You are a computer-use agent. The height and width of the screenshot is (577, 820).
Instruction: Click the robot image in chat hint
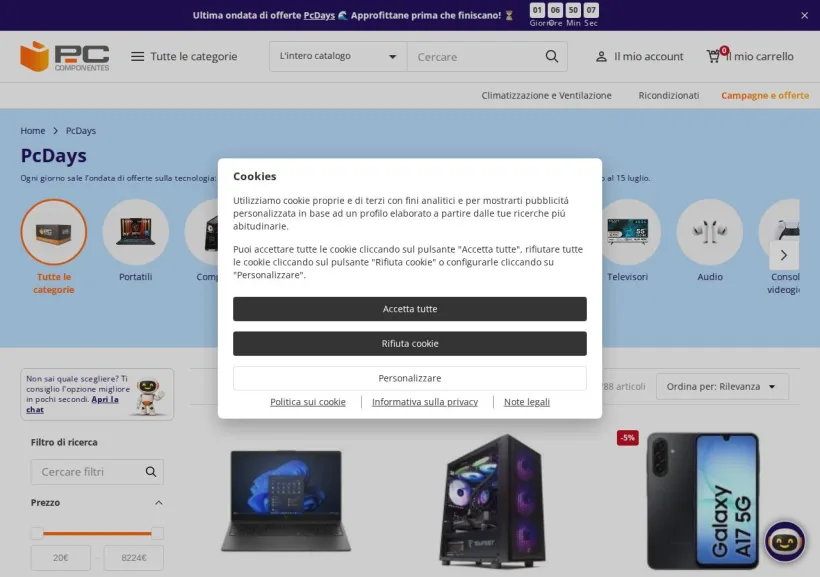click(x=150, y=396)
